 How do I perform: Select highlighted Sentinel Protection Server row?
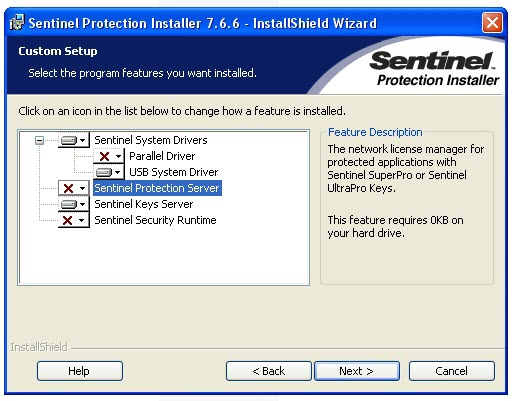157,188
